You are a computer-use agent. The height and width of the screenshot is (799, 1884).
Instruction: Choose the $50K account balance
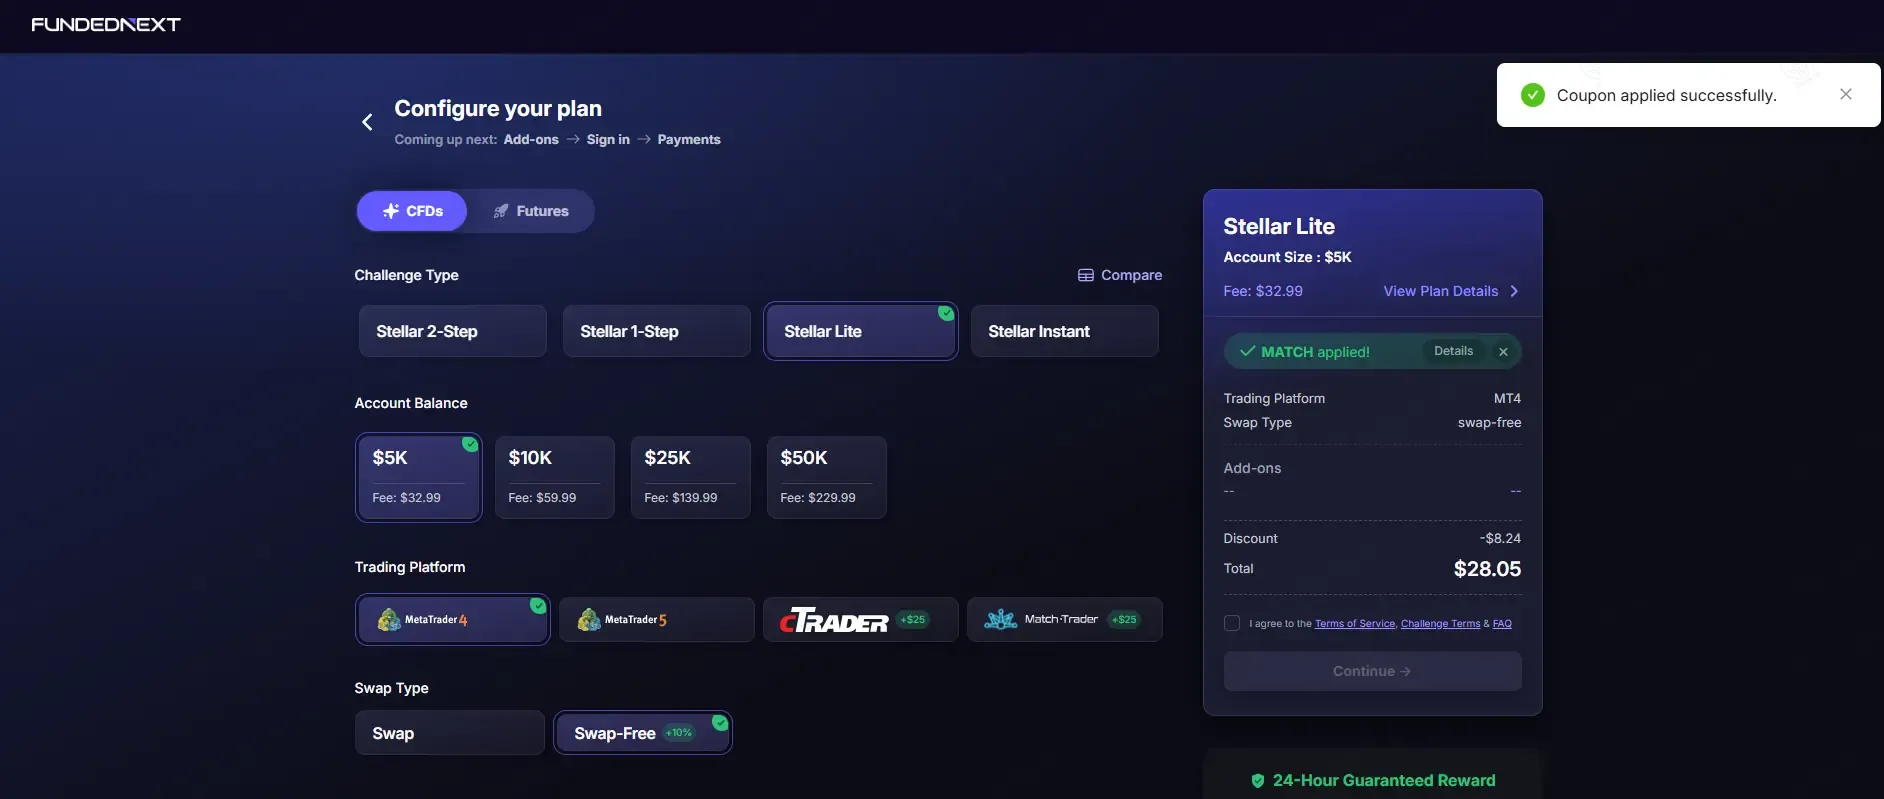827,477
